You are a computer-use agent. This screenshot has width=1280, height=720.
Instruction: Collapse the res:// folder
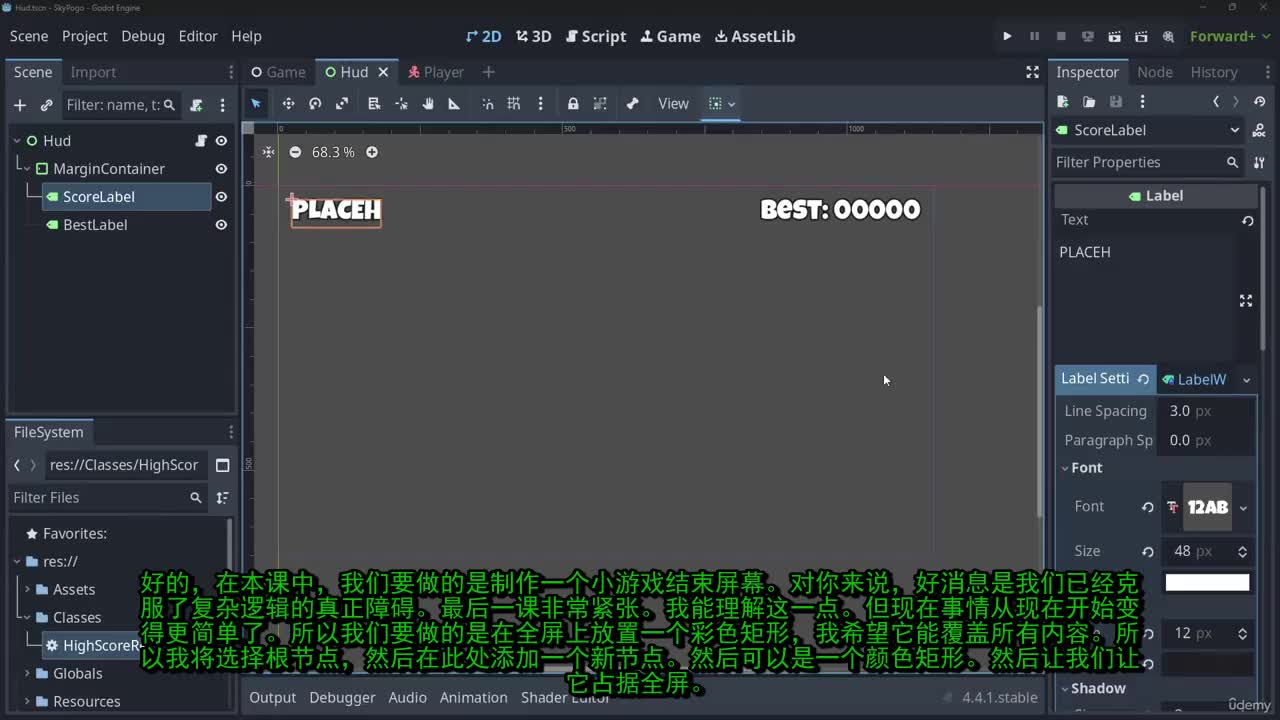[x=17, y=562]
